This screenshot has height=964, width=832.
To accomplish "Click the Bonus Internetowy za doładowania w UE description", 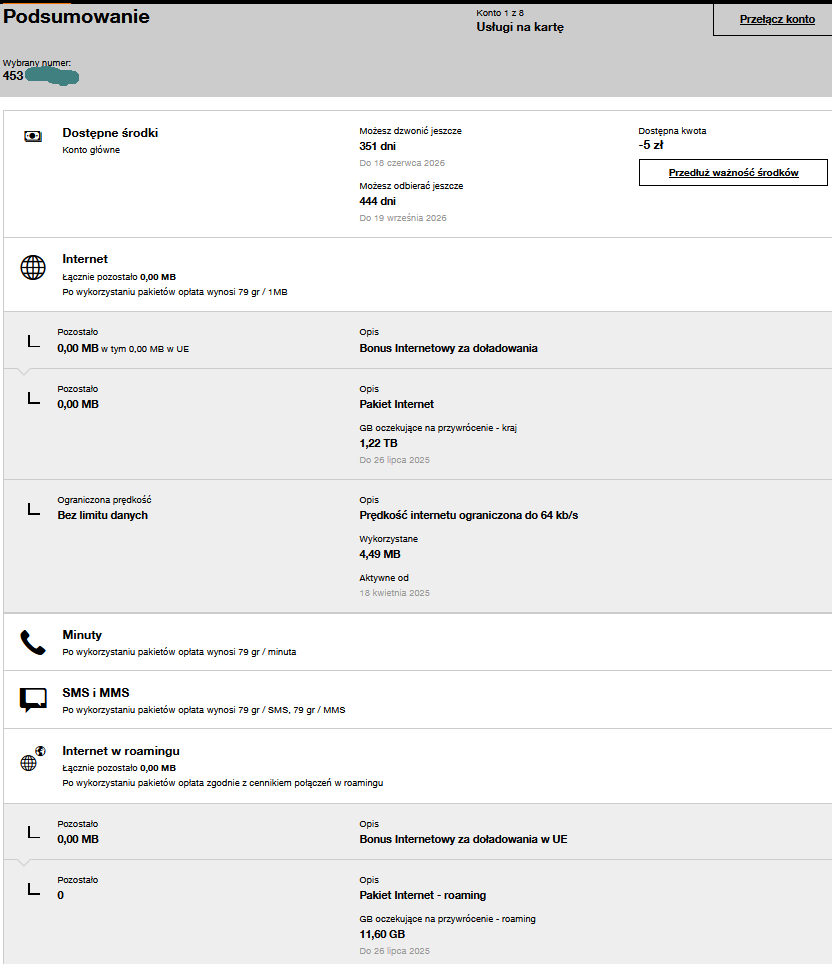I will (463, 839).
